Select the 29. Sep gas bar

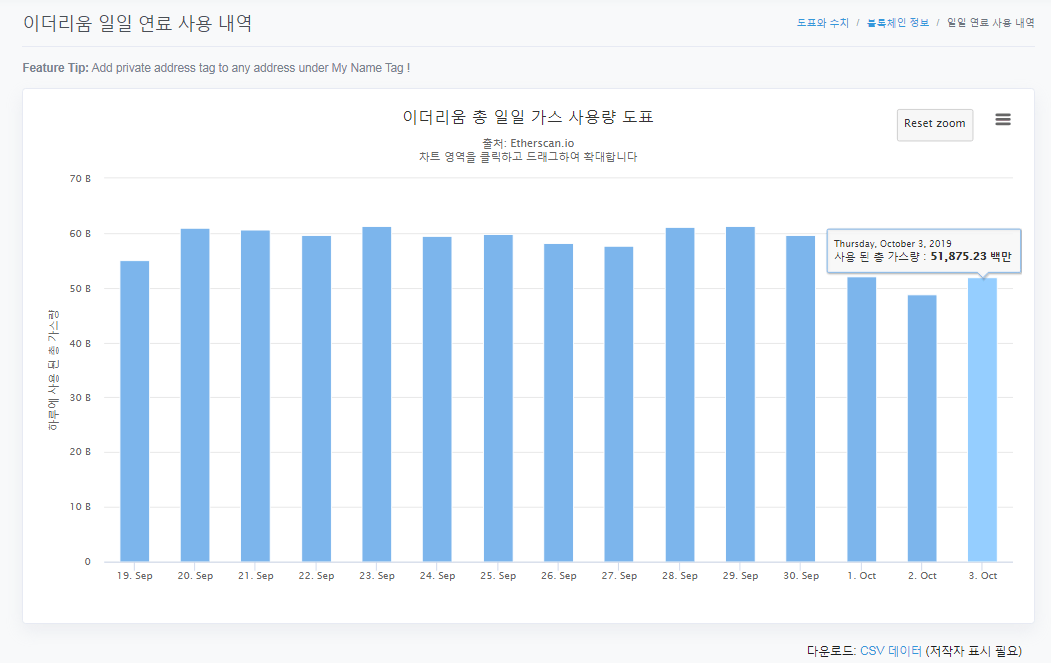tap(741, 394)
